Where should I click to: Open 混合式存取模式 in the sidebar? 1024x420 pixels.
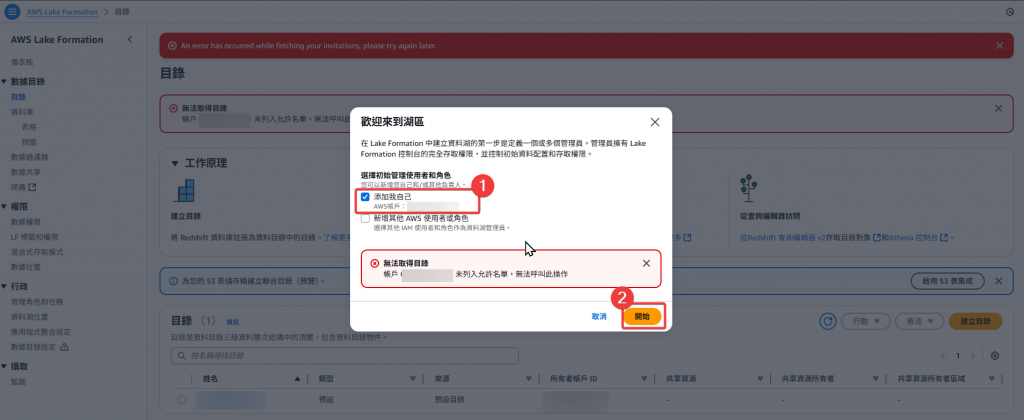point(37,252)
